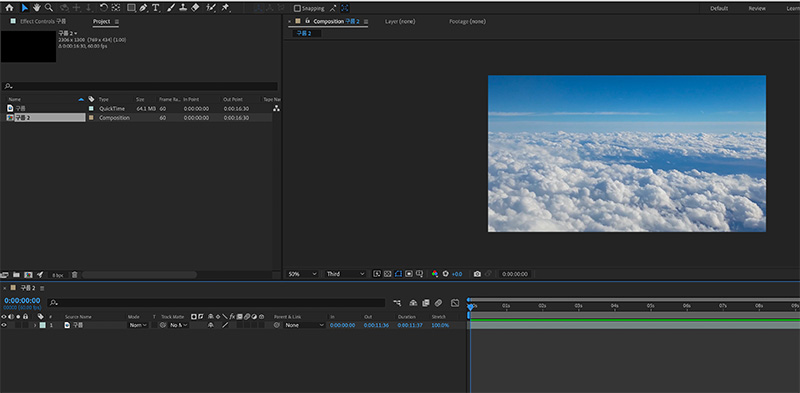Toggle shy switch for 구름 layer

[x=210, y=325]
